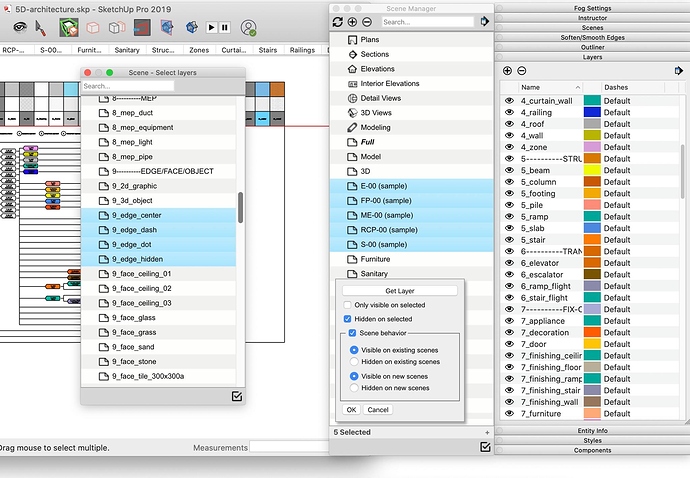Select the arrow pointer tool in the toolbar

40,28
